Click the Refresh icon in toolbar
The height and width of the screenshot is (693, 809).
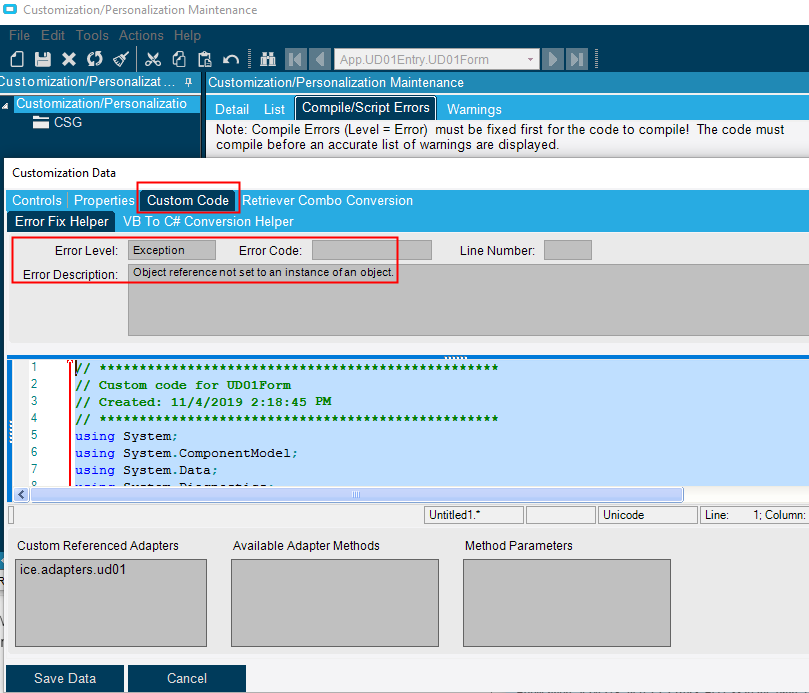[x=94, y=60]
